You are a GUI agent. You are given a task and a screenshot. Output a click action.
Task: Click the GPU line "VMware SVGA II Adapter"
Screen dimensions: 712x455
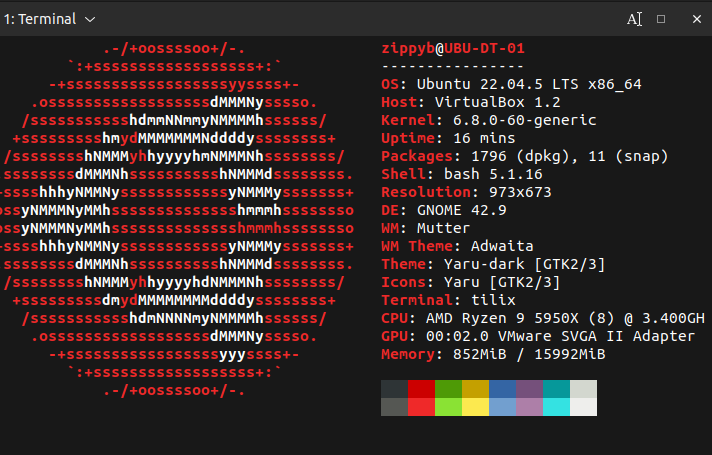596,336
